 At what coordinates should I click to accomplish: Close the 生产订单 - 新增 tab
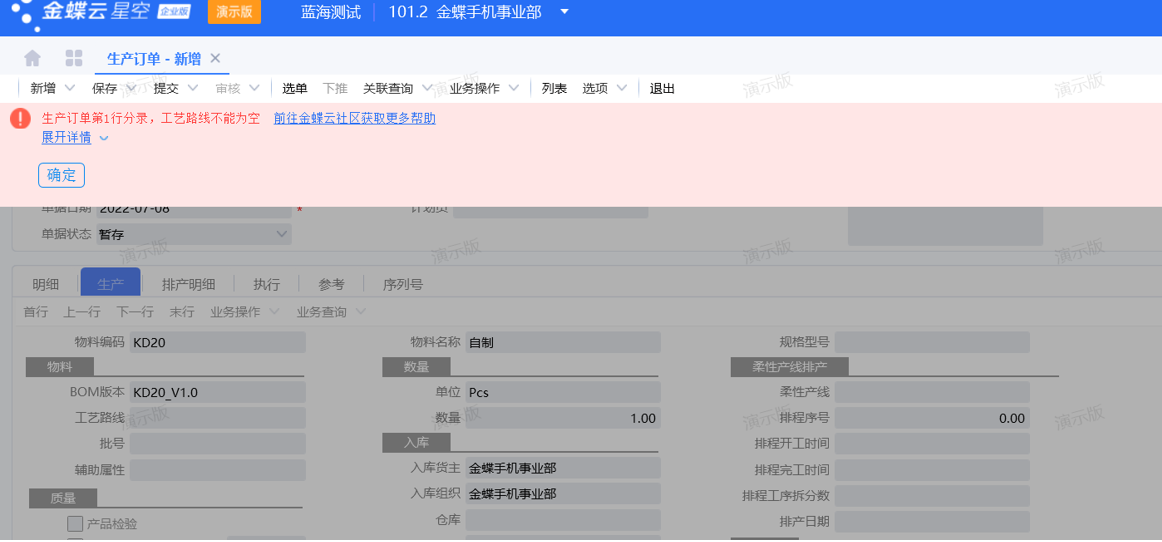pyautogui.click(x=215, y=59)
